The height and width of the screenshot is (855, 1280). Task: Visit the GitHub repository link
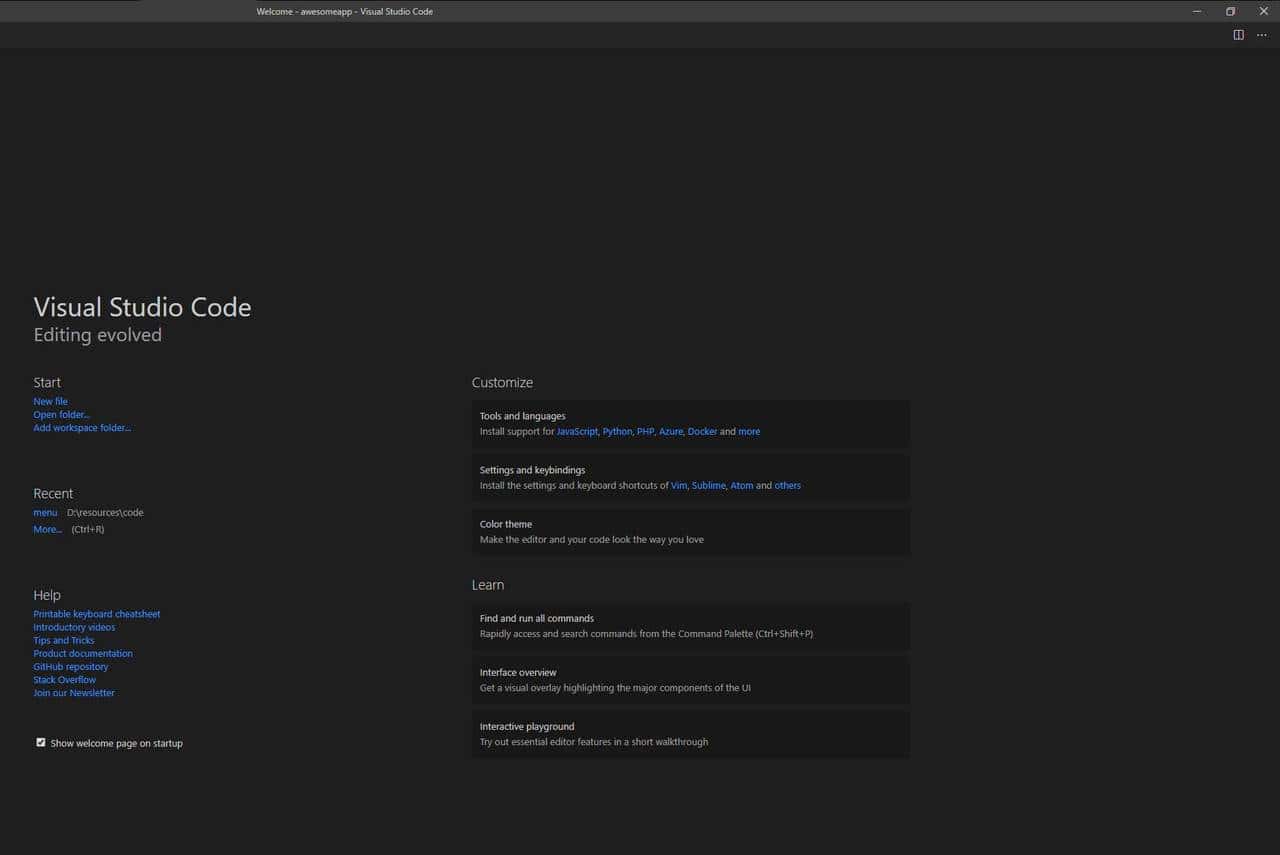(x=70, y=667)
